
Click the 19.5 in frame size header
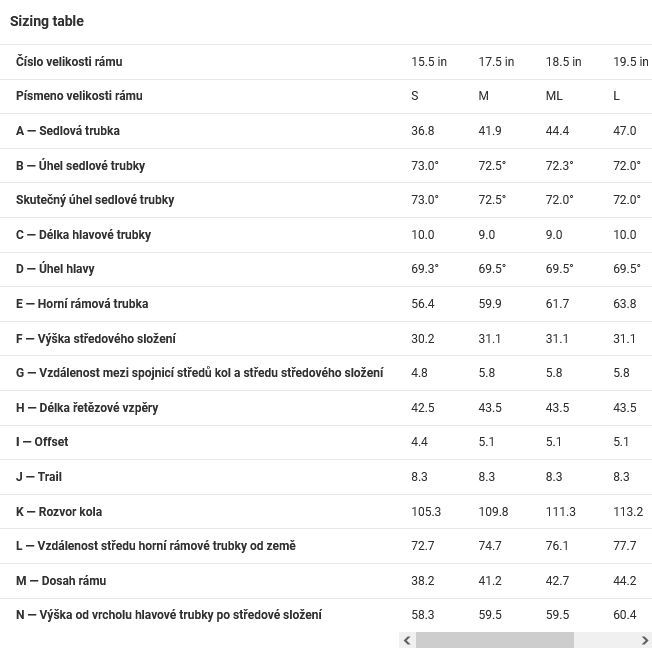click(x=631, y=62)
